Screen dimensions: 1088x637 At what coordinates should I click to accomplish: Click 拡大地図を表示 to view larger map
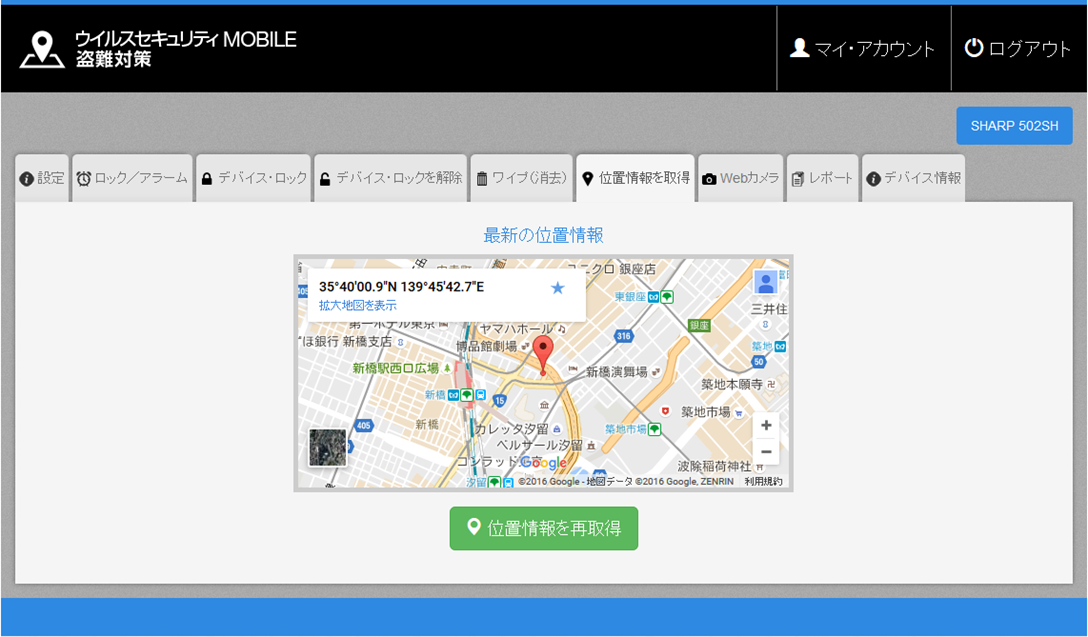[357, 306]
